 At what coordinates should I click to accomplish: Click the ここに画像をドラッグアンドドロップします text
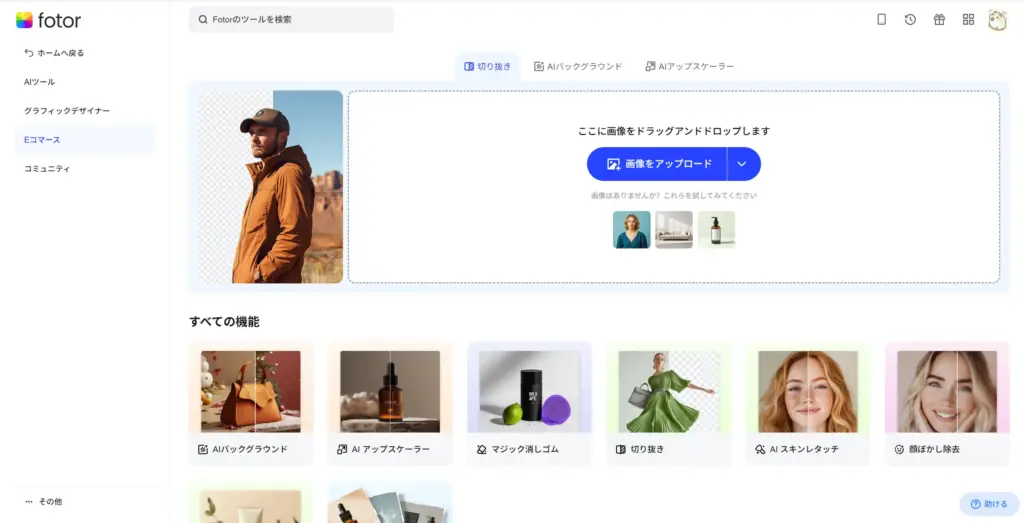674,131
